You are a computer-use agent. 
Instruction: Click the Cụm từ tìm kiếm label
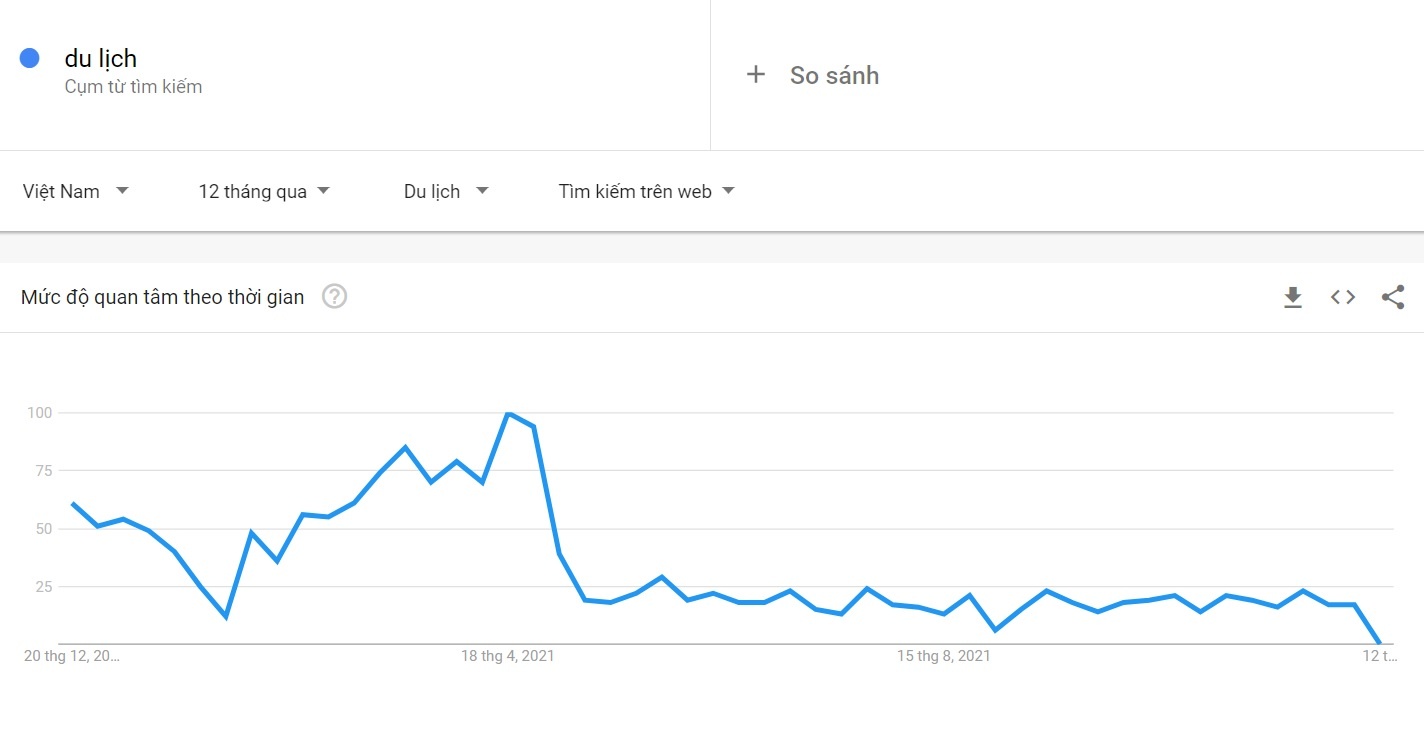(x=133, y=87)
